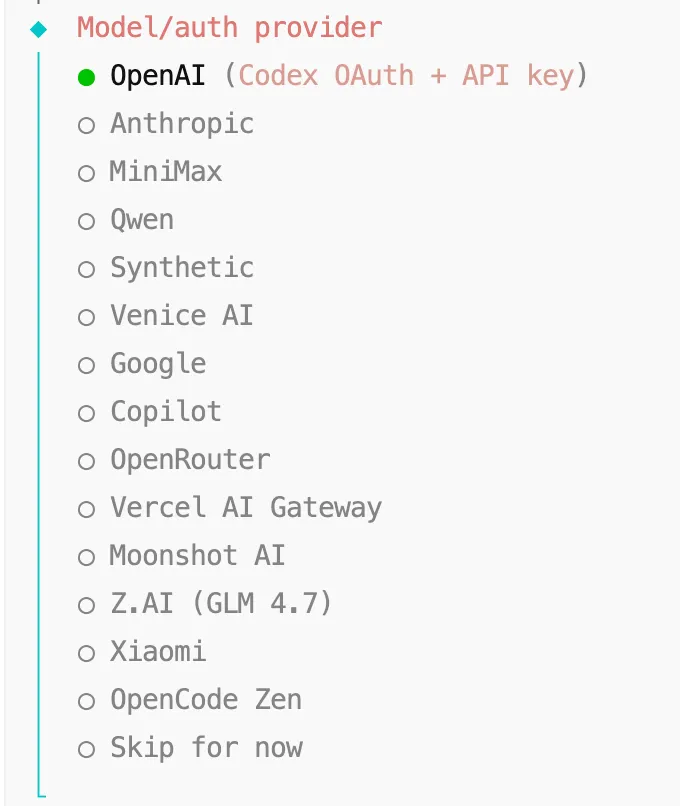This screenshot has height=806, width=680.
Task: Choose Venice AI radio option
Action: (87, 317)
